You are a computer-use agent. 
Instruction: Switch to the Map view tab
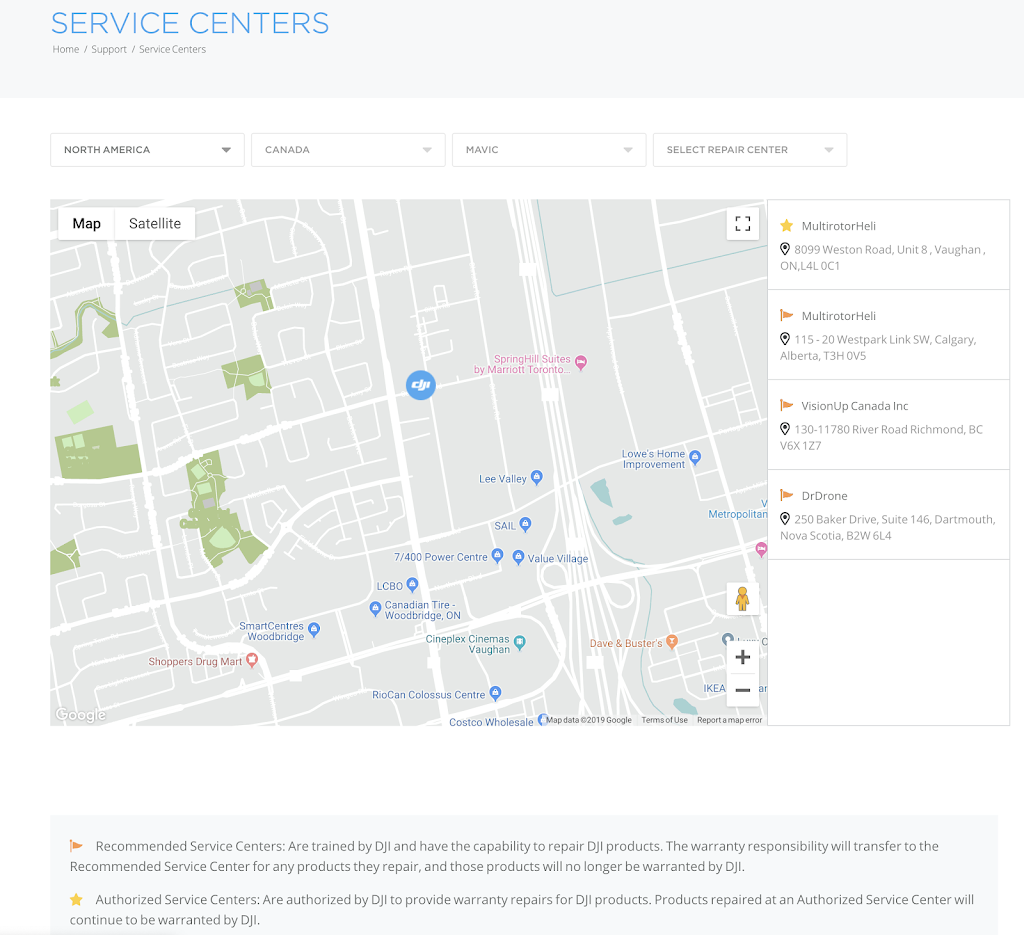point(86,224)
